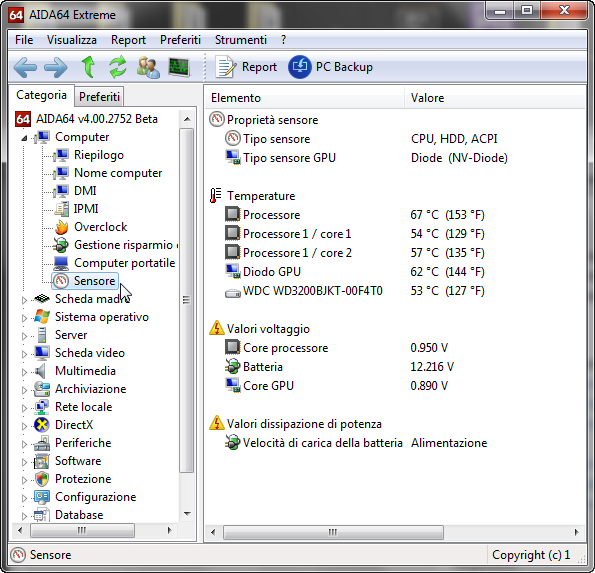Click the Configurazione category icon
This screenshot has width=595, height=573.
[41, 497]
